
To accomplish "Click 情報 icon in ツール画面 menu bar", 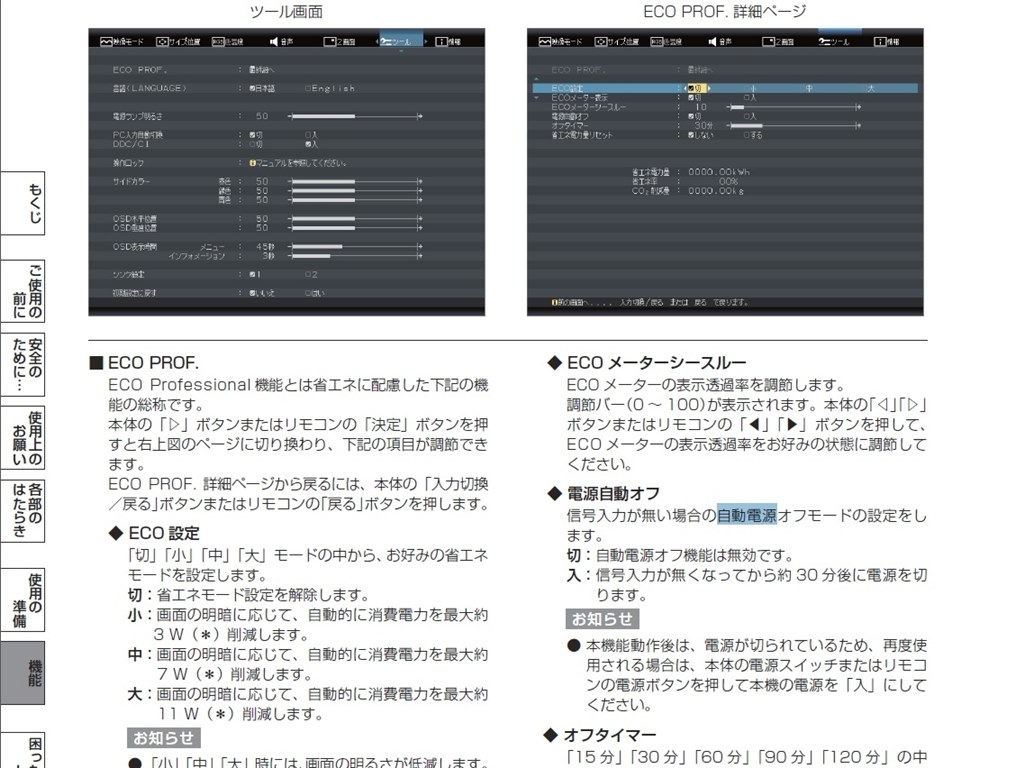I will [441, 41].
